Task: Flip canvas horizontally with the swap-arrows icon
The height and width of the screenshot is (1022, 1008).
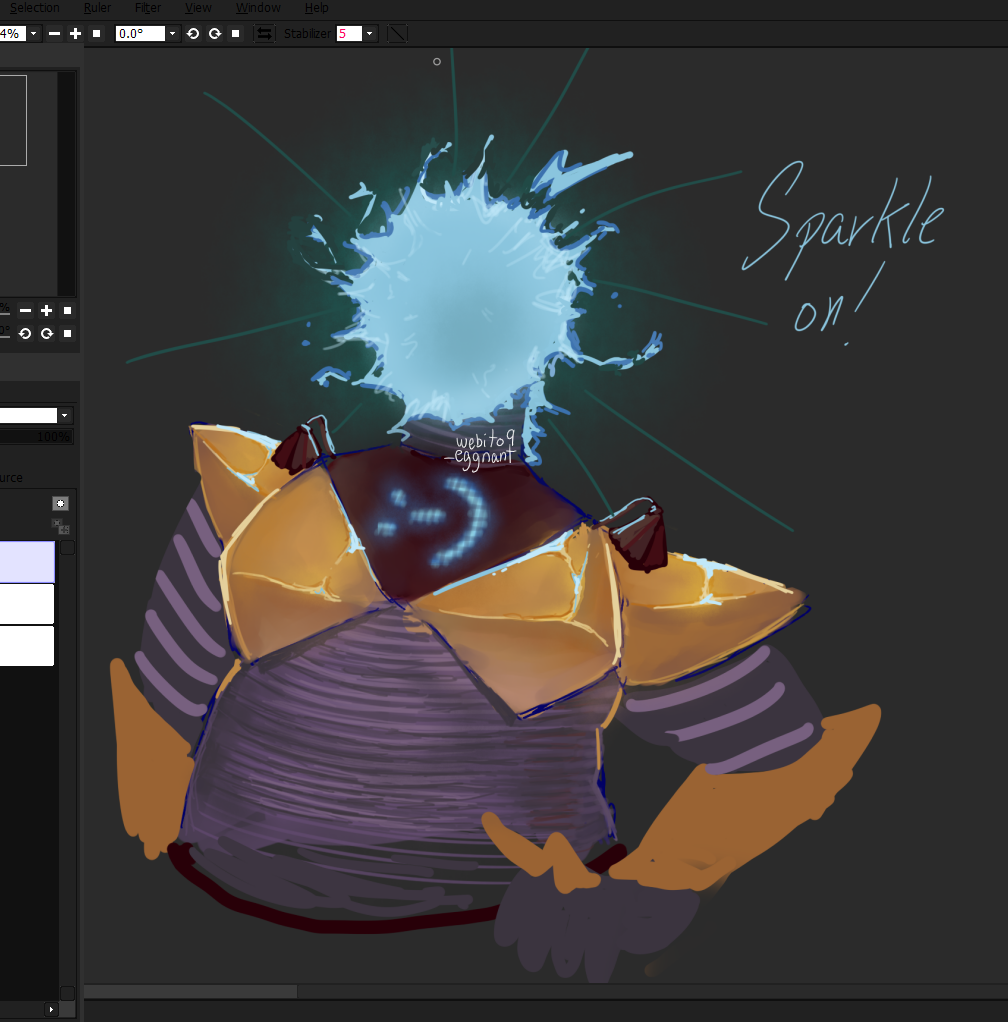Action: point(264,34)
